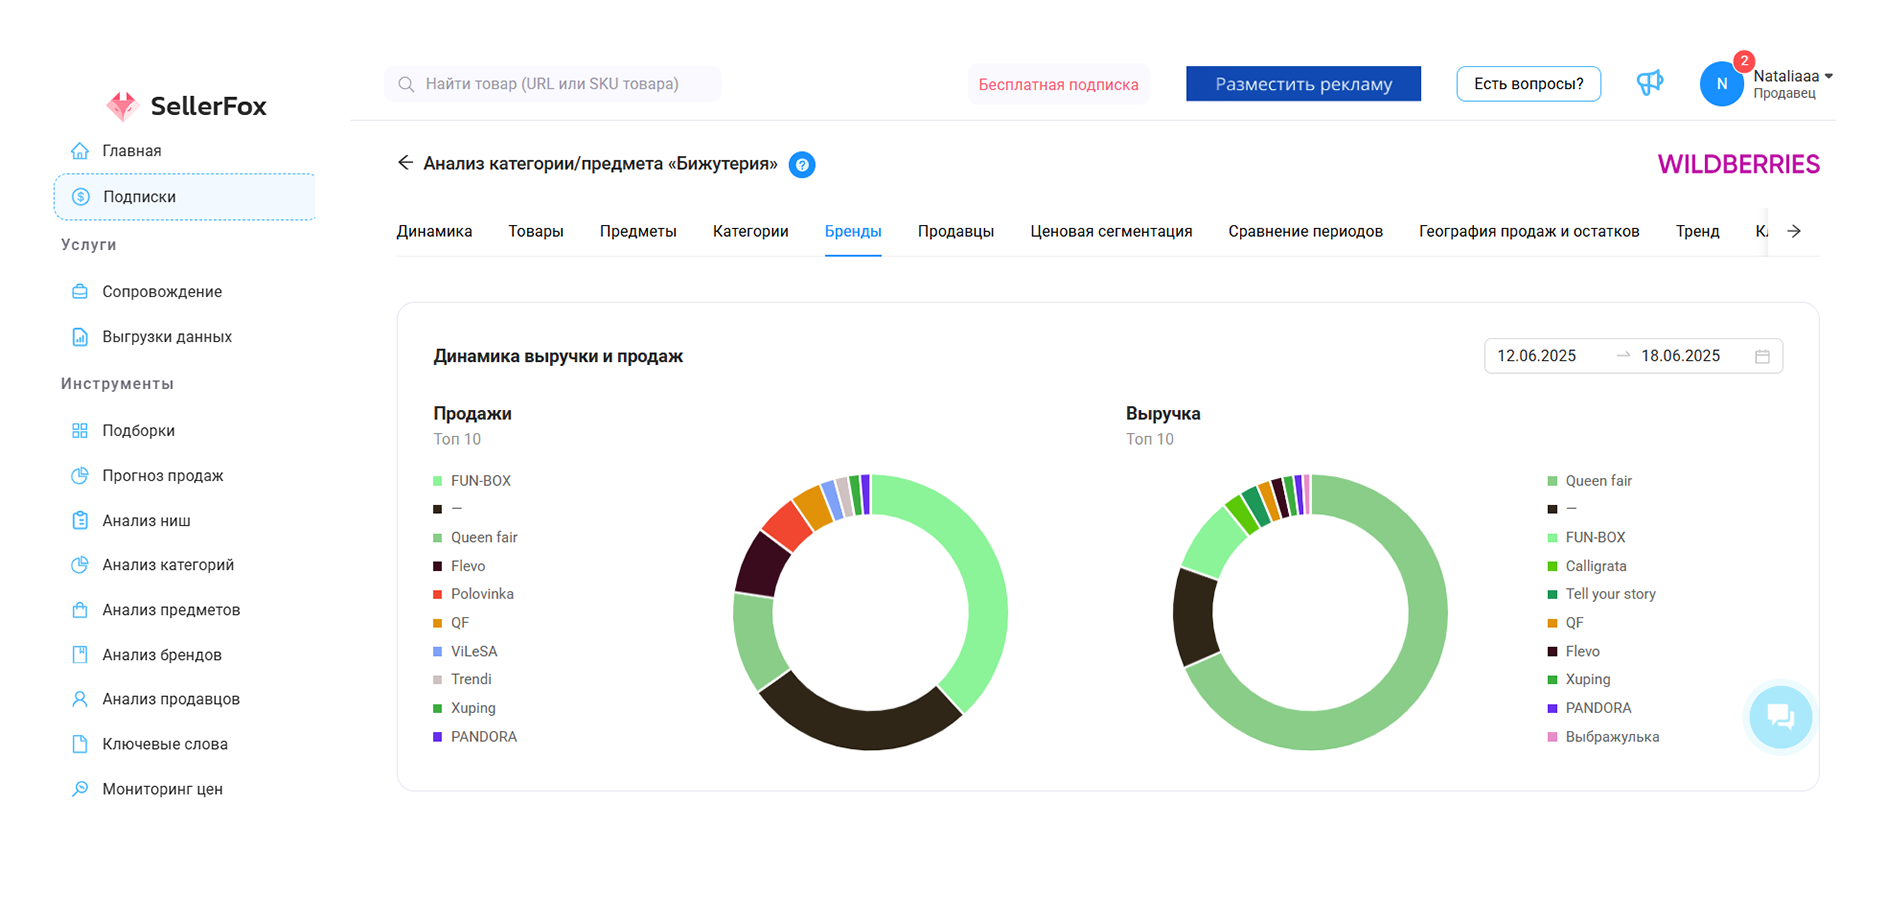Toggle Queen fair in the Выручка legend

1590,481
